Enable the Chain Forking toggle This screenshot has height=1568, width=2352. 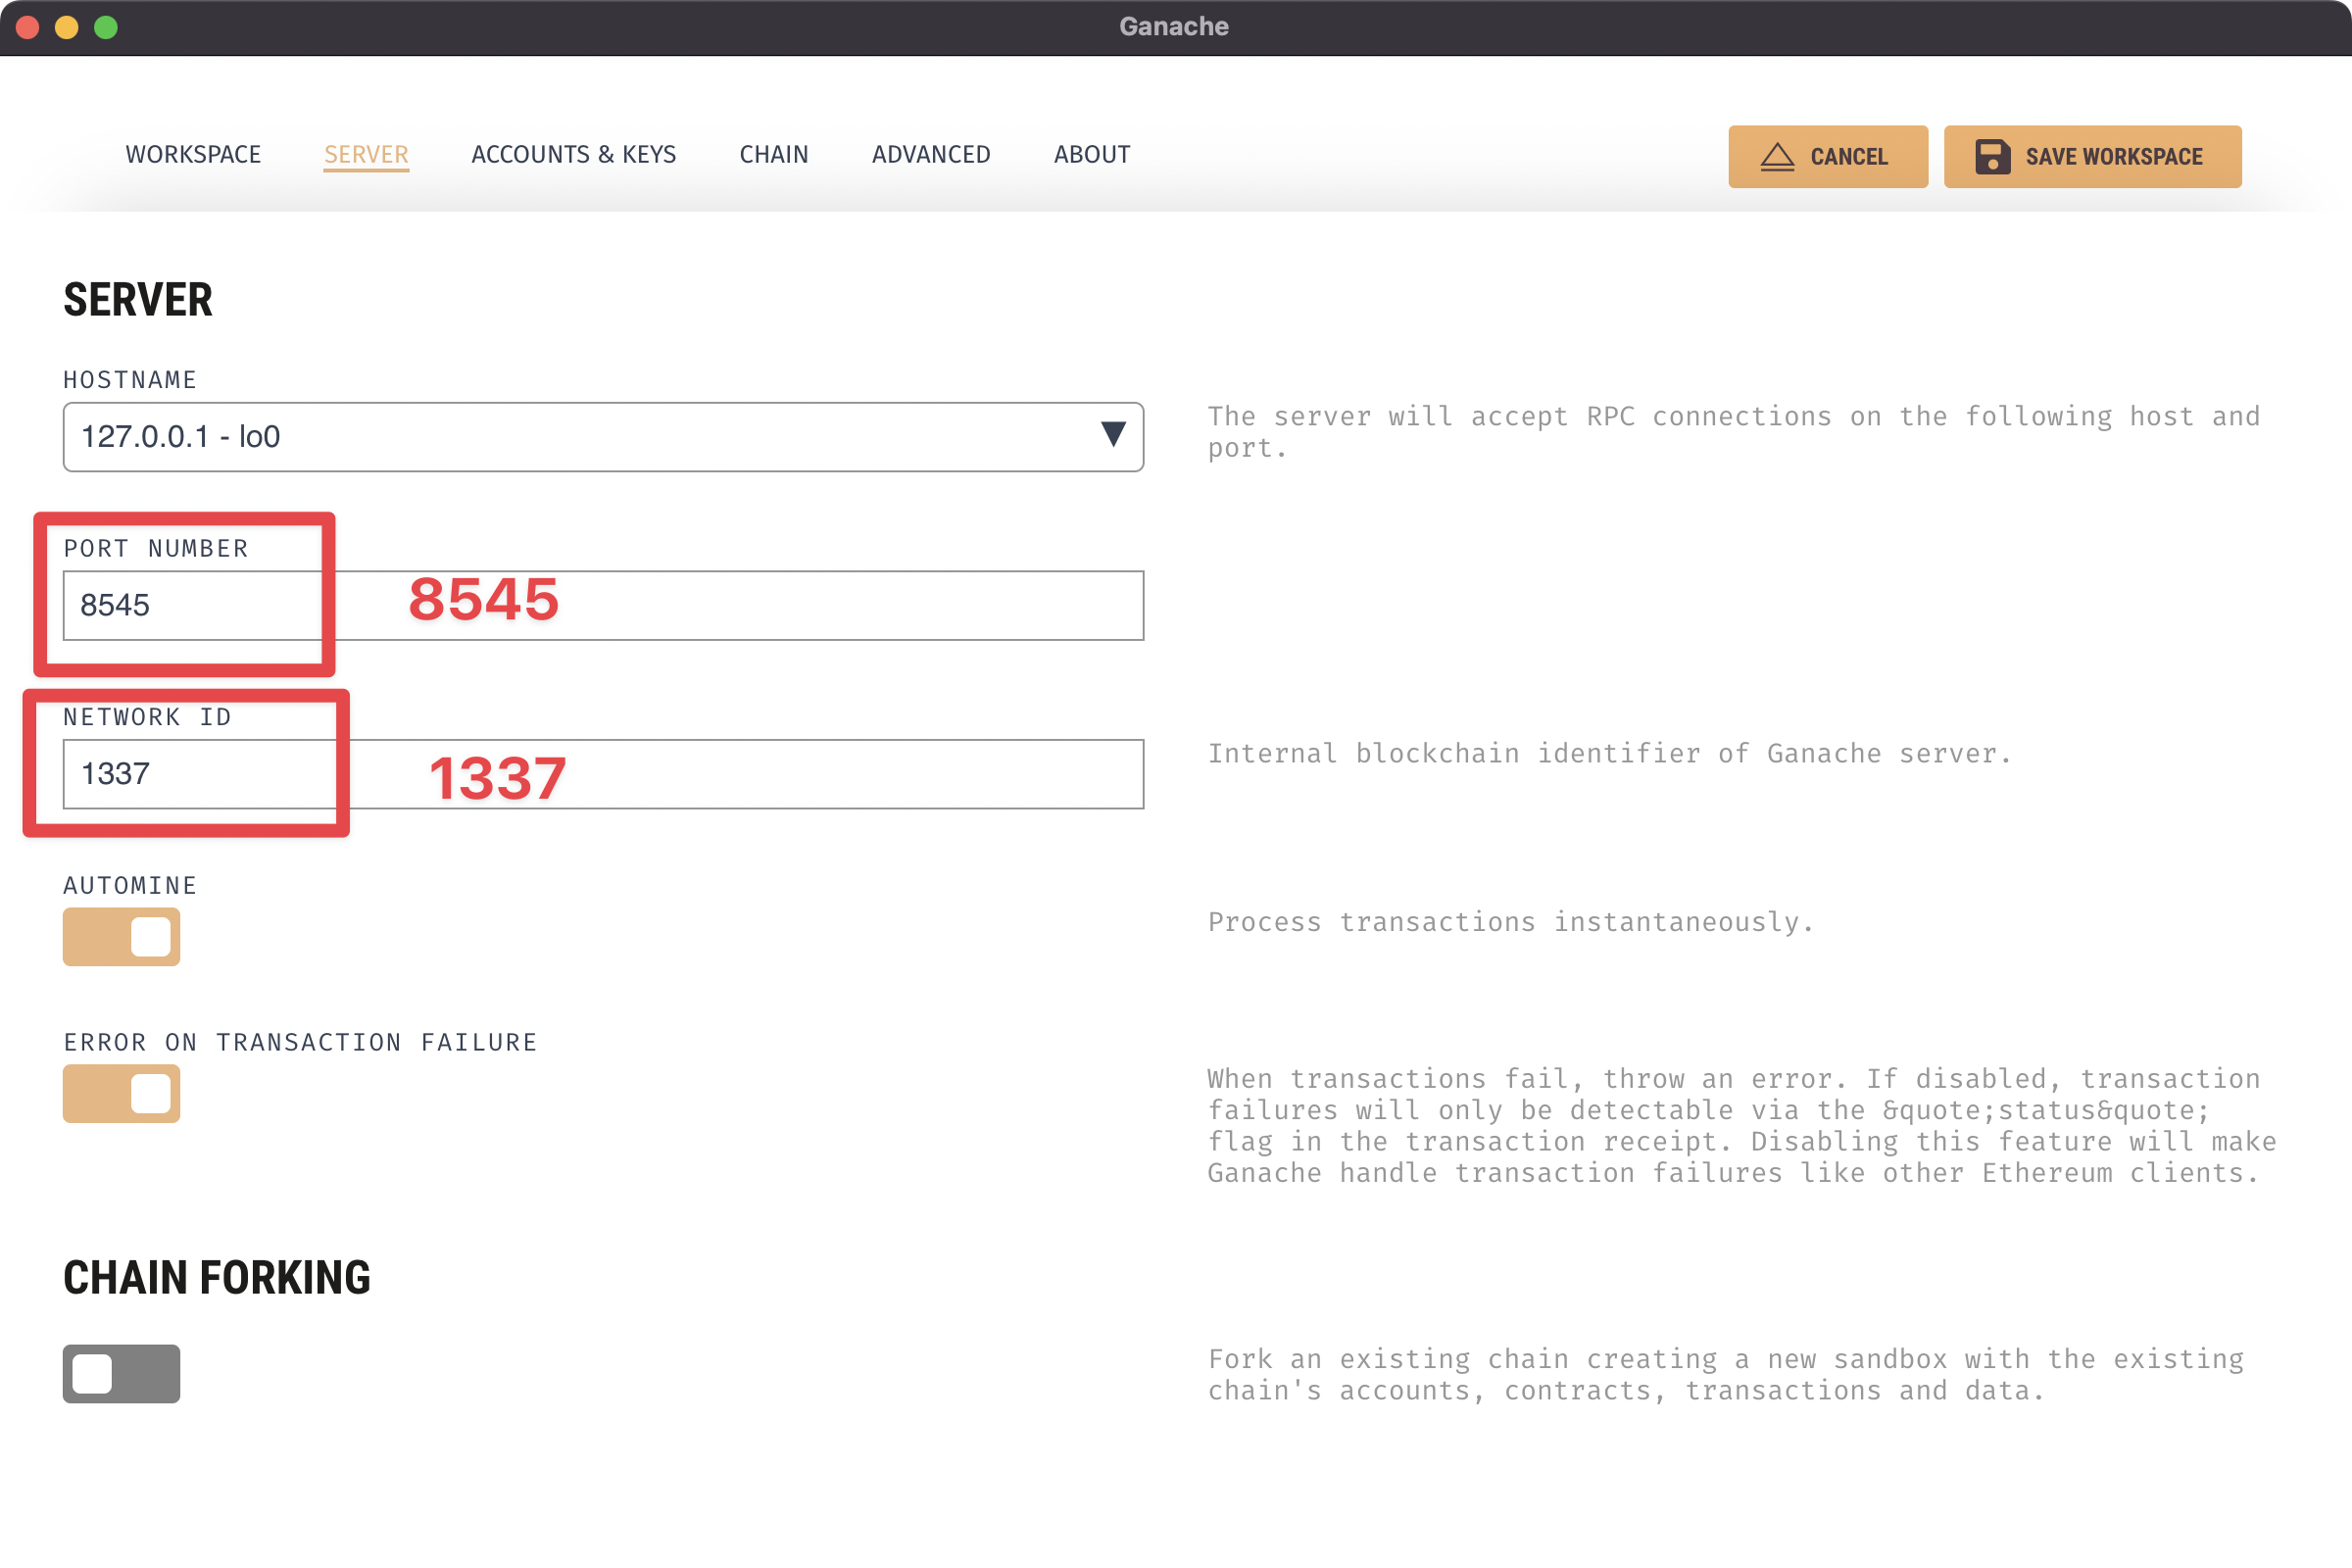point(121,1374)
